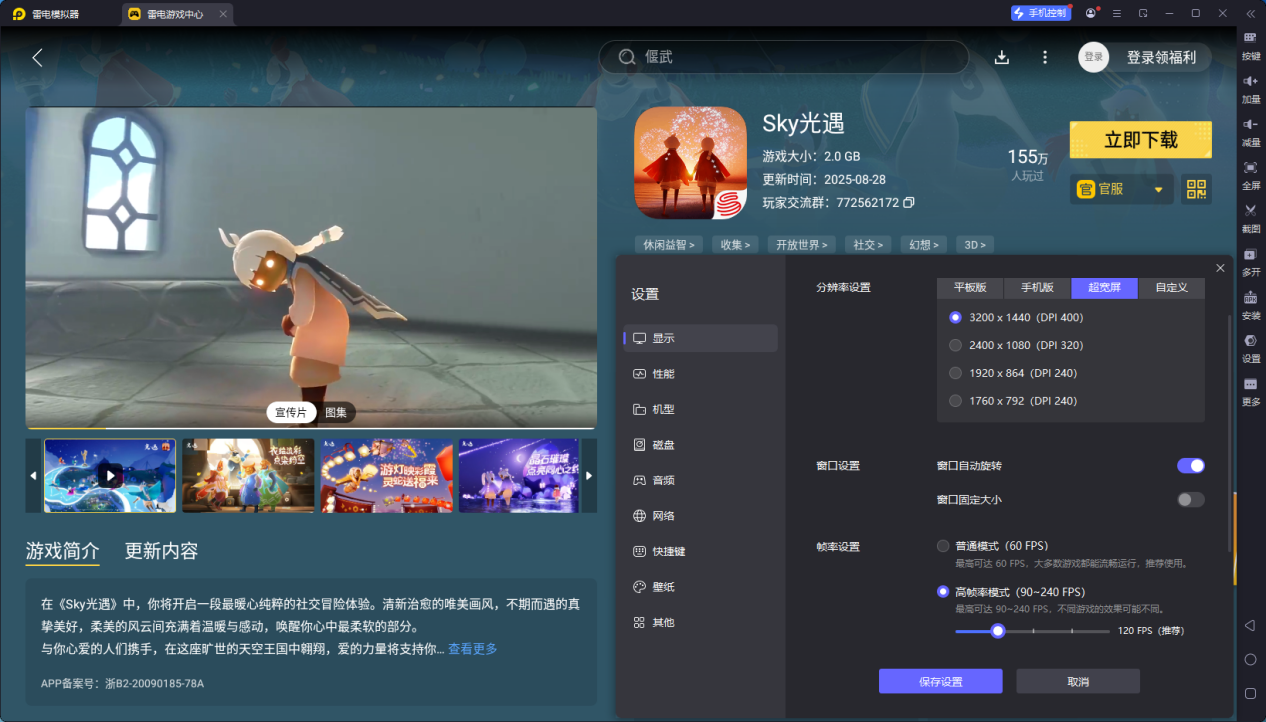Click the 保存设置 button
1266x722 pixels.
pos(941,681)
